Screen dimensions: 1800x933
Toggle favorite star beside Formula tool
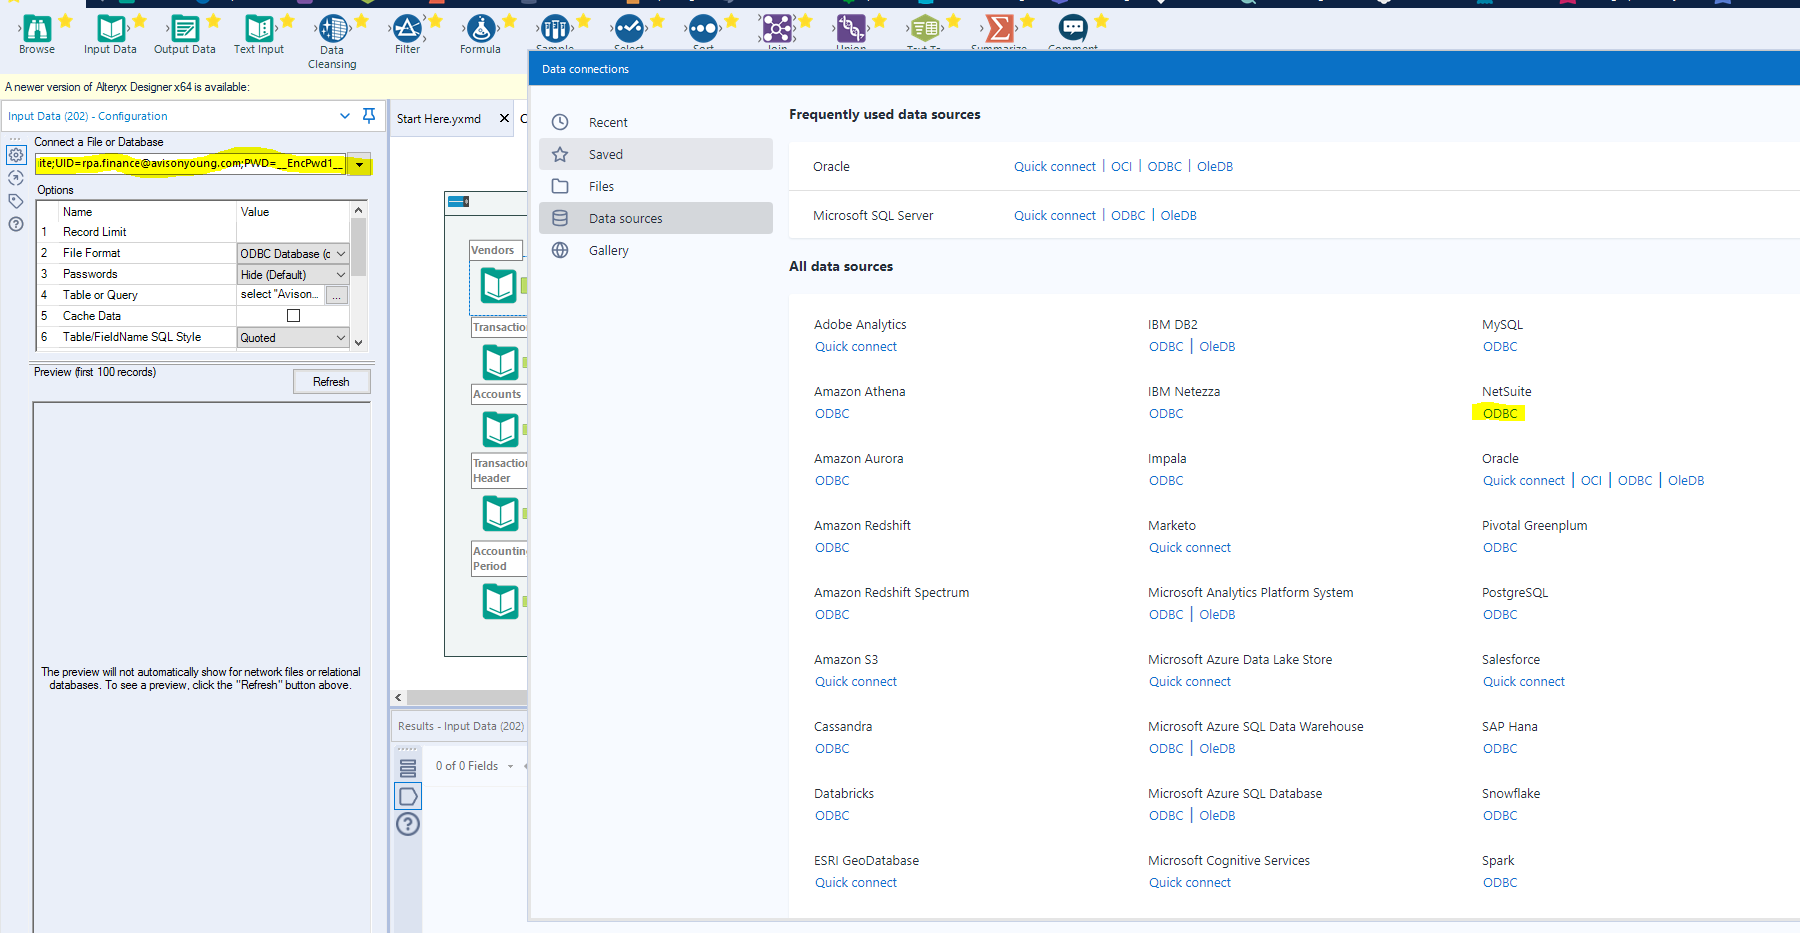coord(510,20)
